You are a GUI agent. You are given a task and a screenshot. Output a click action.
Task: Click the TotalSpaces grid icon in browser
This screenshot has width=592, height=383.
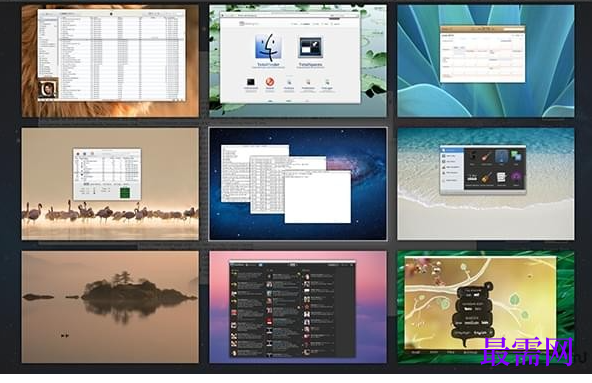coord(311,48)
